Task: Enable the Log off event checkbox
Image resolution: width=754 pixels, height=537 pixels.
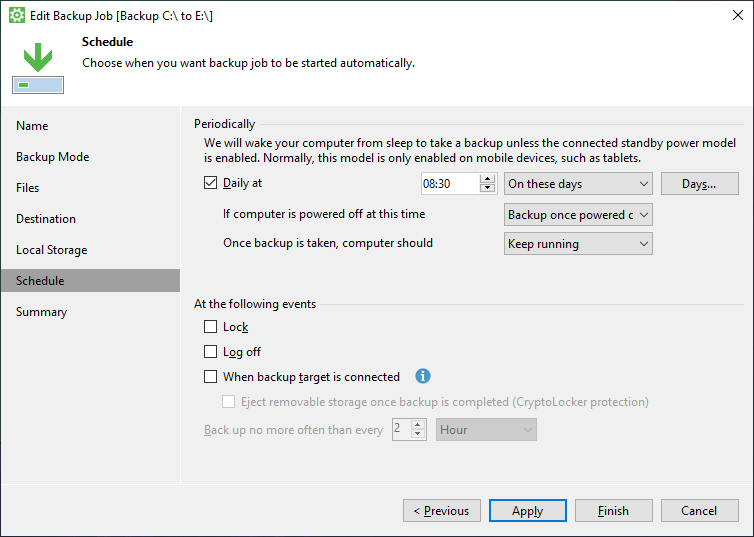Action: 210,352
